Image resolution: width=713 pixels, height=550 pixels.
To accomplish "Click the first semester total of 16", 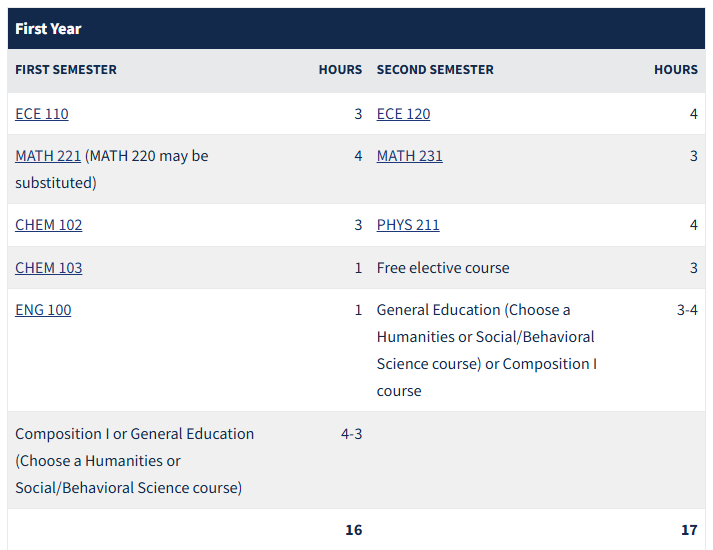I will [353, 529].
